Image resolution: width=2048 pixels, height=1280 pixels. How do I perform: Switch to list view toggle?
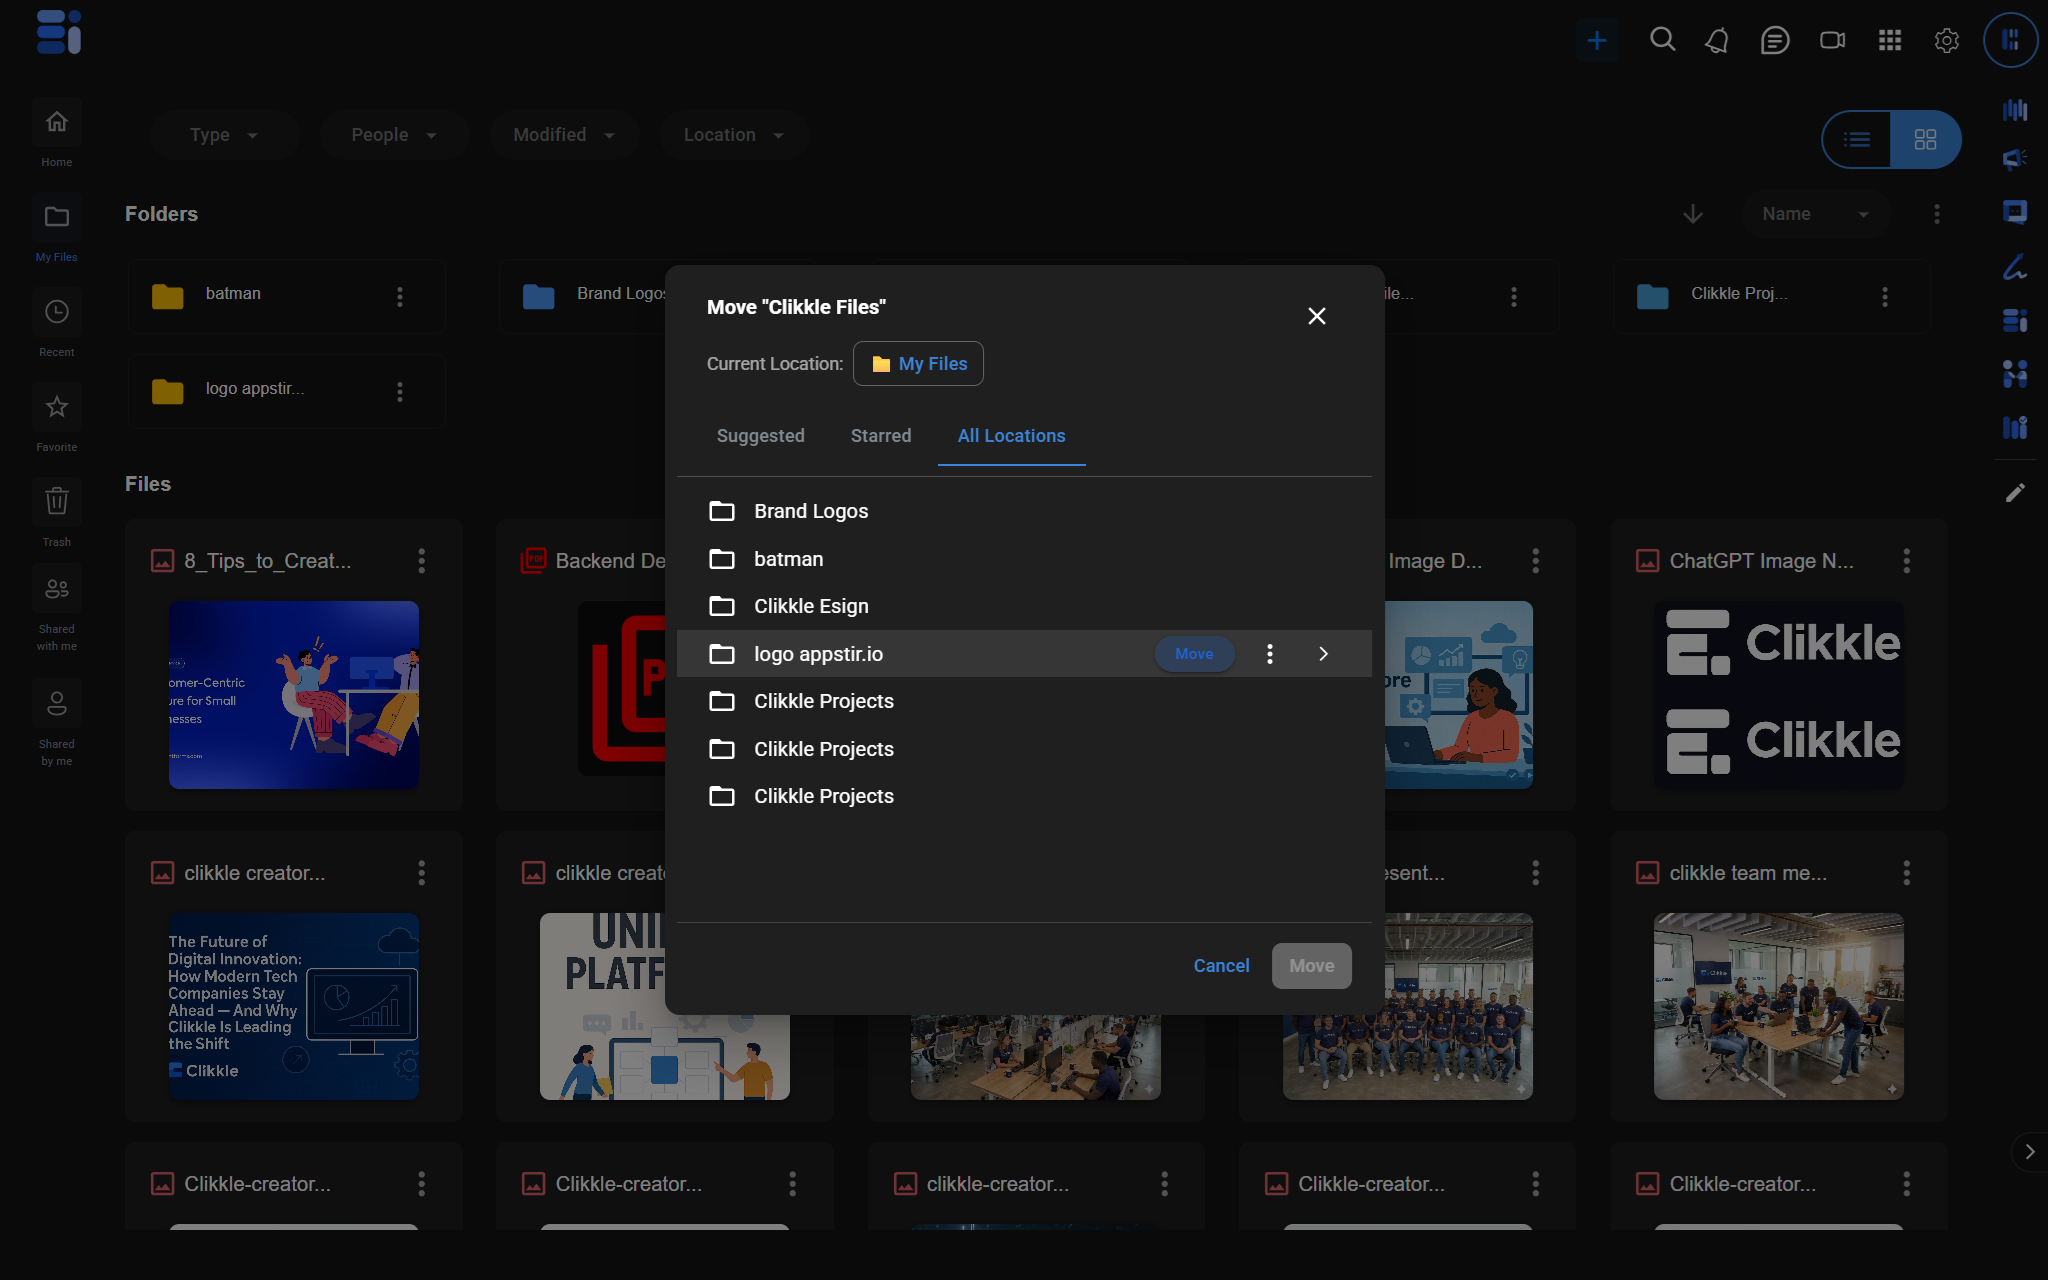pyautogui.click(x=1857, y=140)
